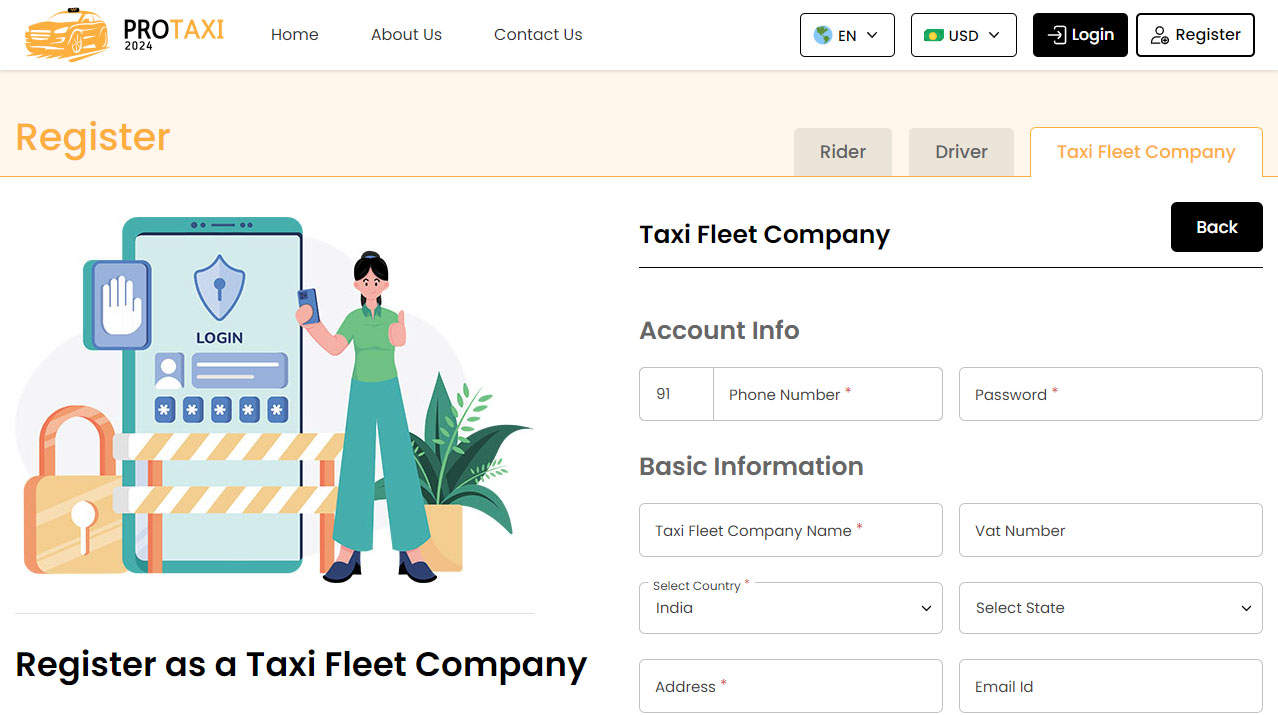Go to the Home page
Screen dimensions: 1278x715
(x=294, y=35)
